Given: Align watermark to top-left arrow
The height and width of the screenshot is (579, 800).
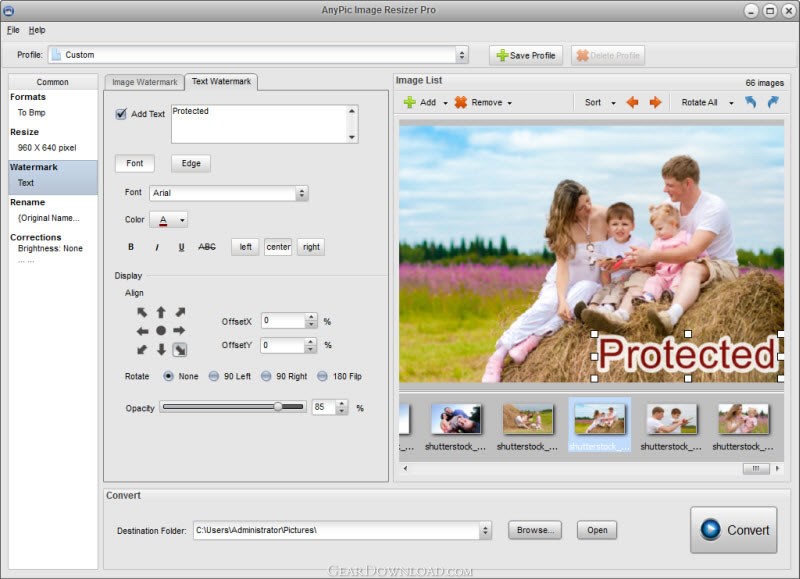Looking at the screenshot, I should click(x=142, y=312).
